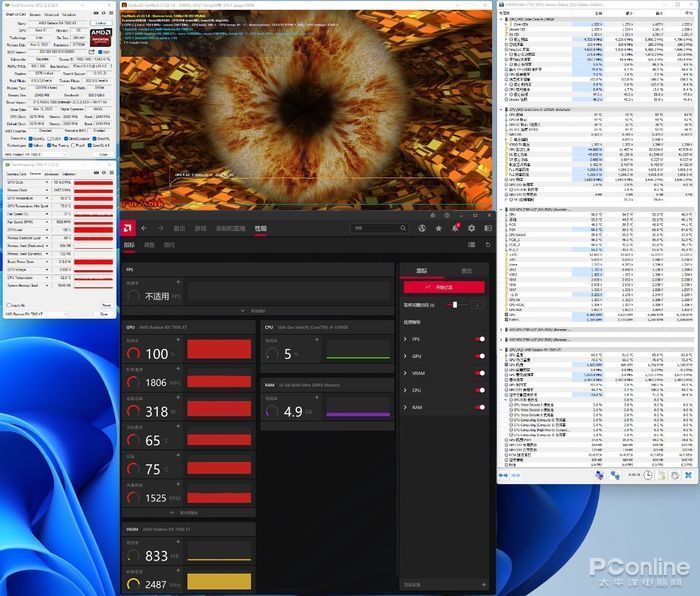Click the Reset button in GPU-Z sensors window
Screen dimensions: 700x596
[106, 305]
